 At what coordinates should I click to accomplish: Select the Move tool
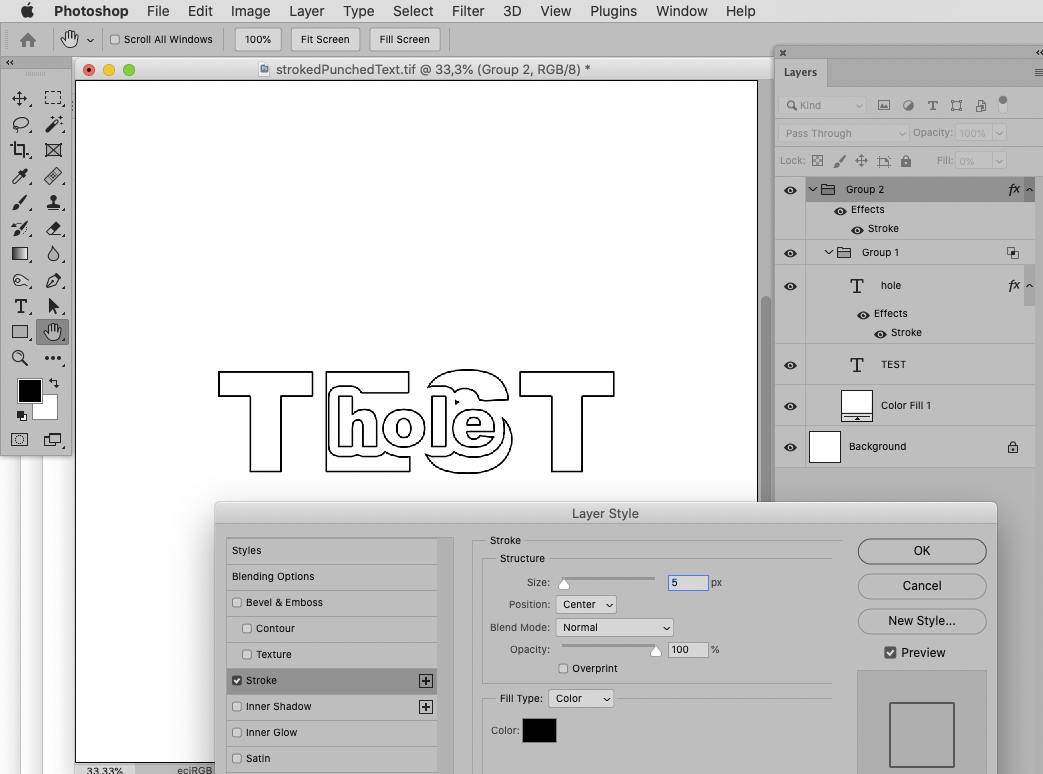click(21, 98)
